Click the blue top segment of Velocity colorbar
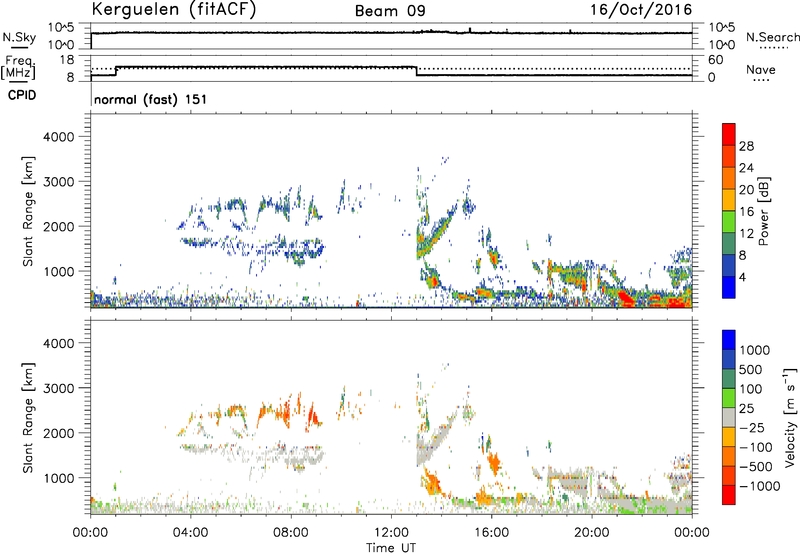The height and width of the screenshot is (554, 800). (x=729, y=340)
